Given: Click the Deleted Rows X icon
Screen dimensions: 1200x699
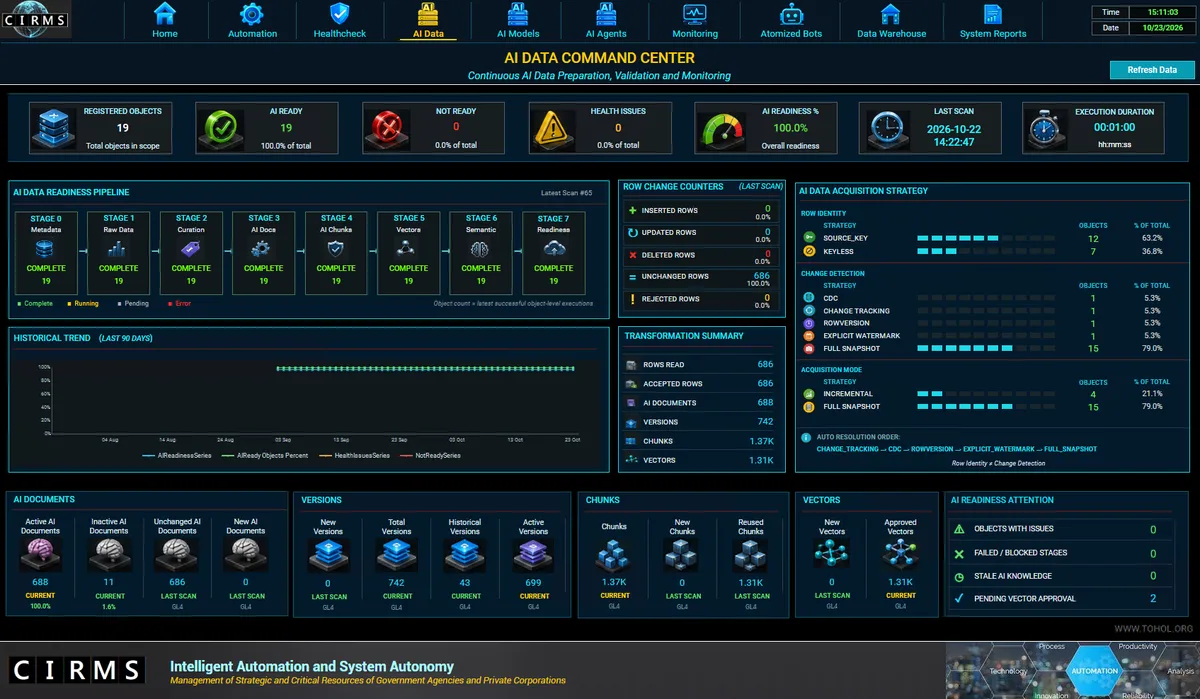Looking at the screenshot, I should click(632, 255).
